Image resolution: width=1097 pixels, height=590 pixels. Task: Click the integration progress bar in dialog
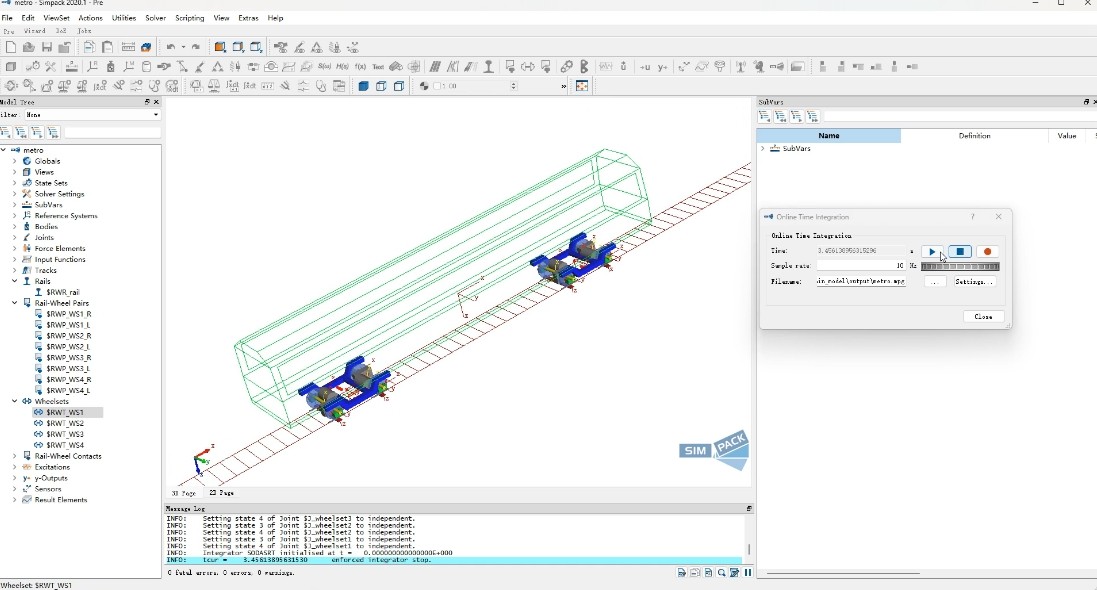click(x=960, y=266)
